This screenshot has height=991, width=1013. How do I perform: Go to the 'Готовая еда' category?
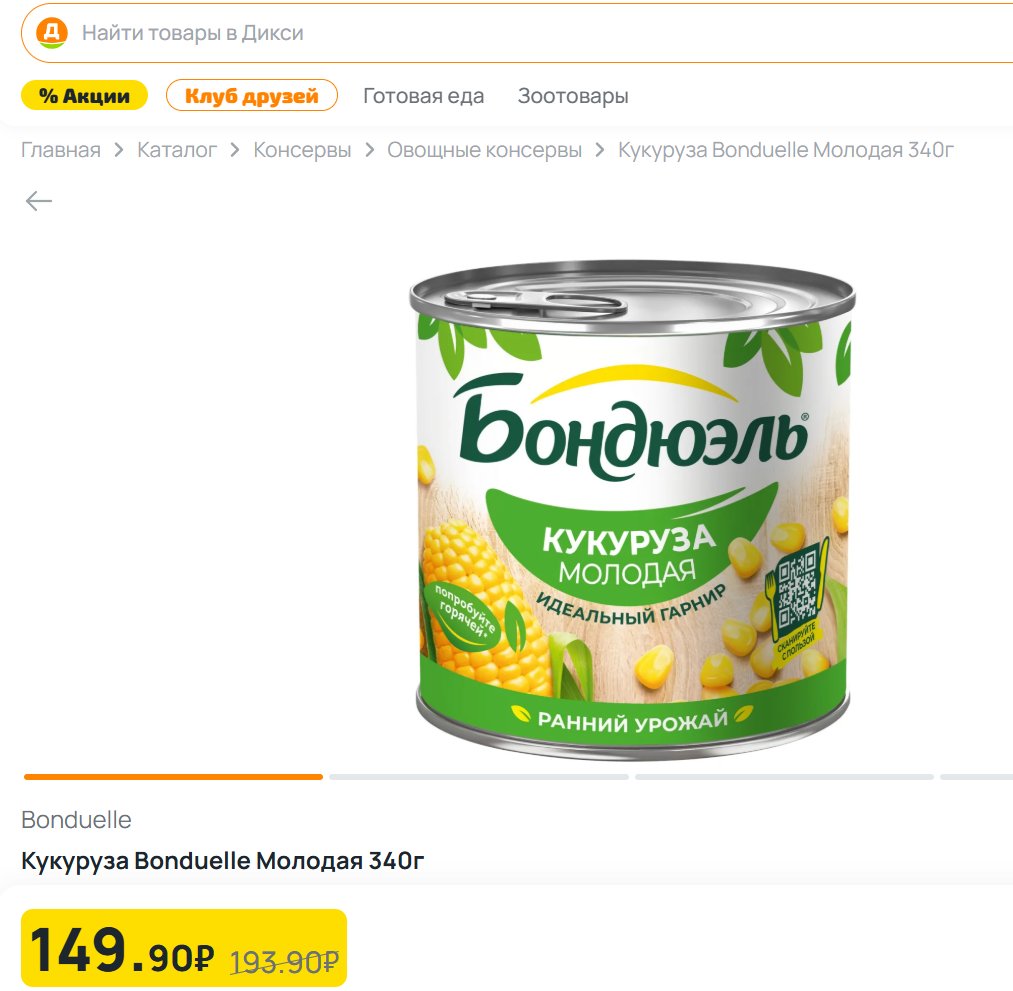[423, 96]
